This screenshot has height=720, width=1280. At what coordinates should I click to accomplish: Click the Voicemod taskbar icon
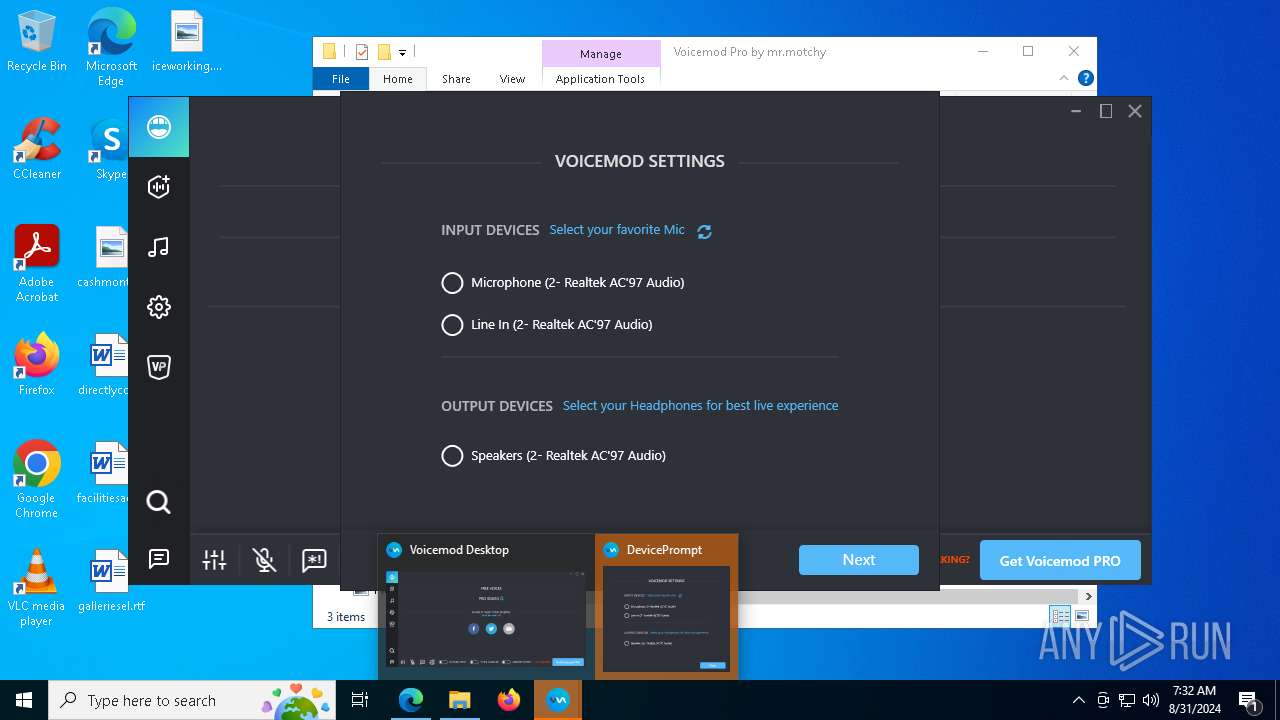click(558, 700)
